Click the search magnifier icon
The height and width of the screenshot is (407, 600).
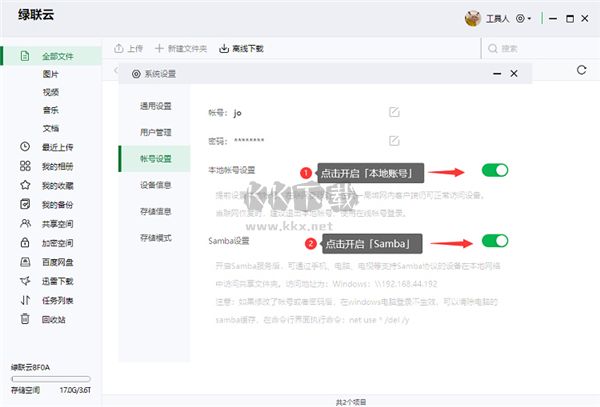point(492,49)
